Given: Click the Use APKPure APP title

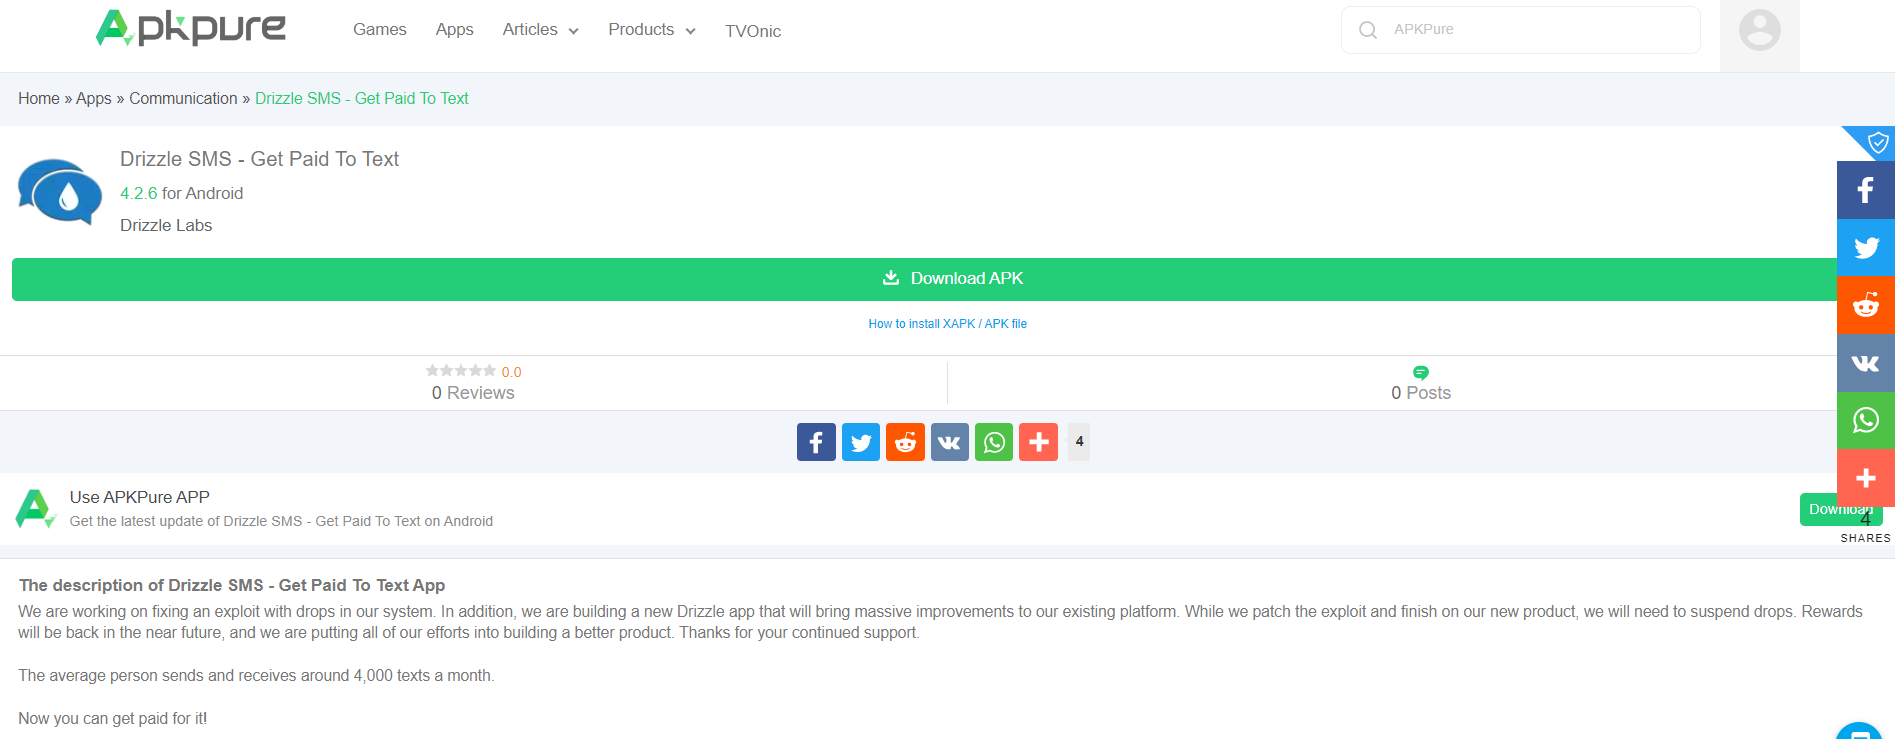Looking at the screenshot, I should point(140,497).
